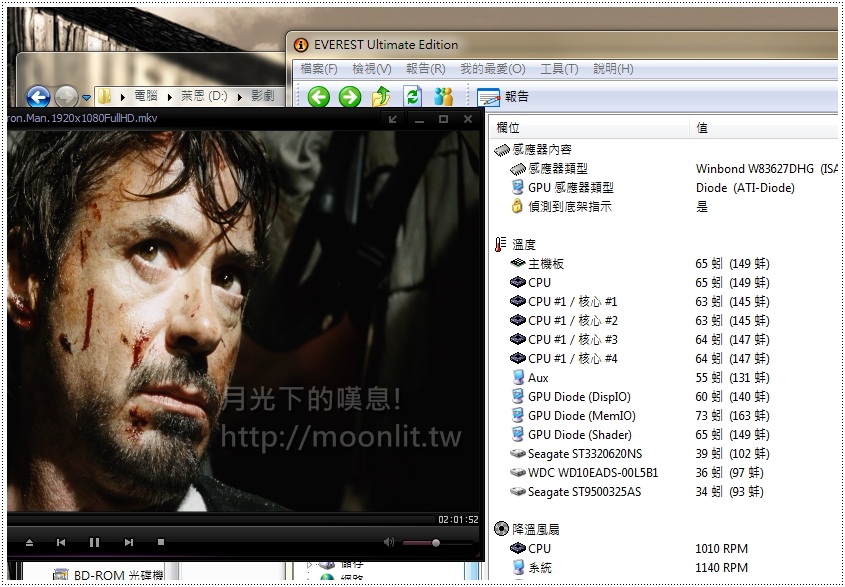Click the 報告 report button in toolbar
Image resolution: width=845 pixels, height=587 pixels.
point(504,97)
